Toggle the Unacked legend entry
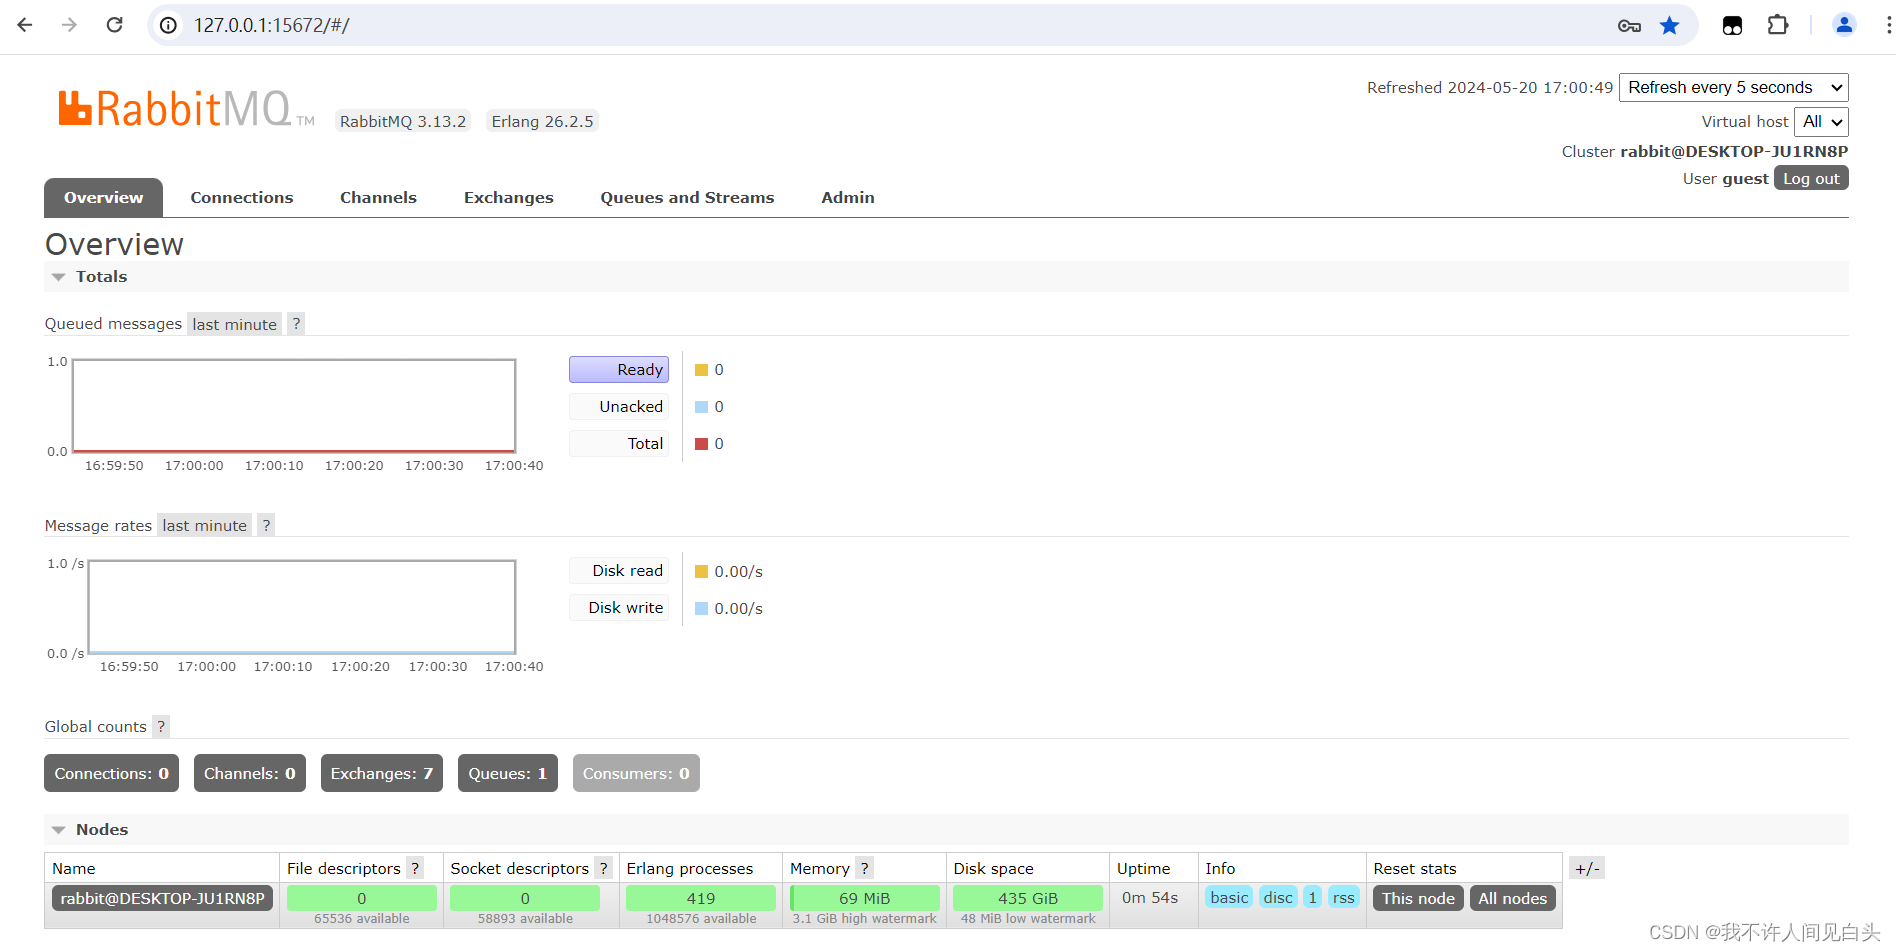The height and width of the screenshot is (952, 1896). pyautogui.click(x=619, y=407)
